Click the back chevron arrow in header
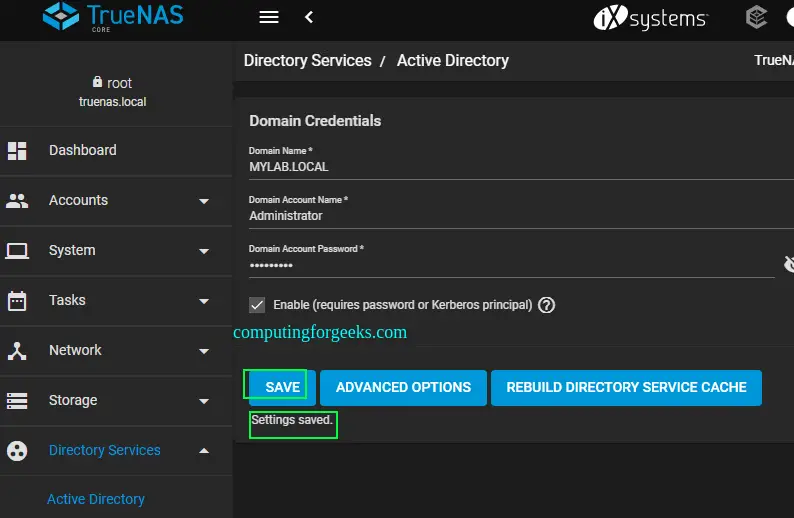Image resolution: width=794 pixels, height=518 pixels. click(x=309, y=17)
